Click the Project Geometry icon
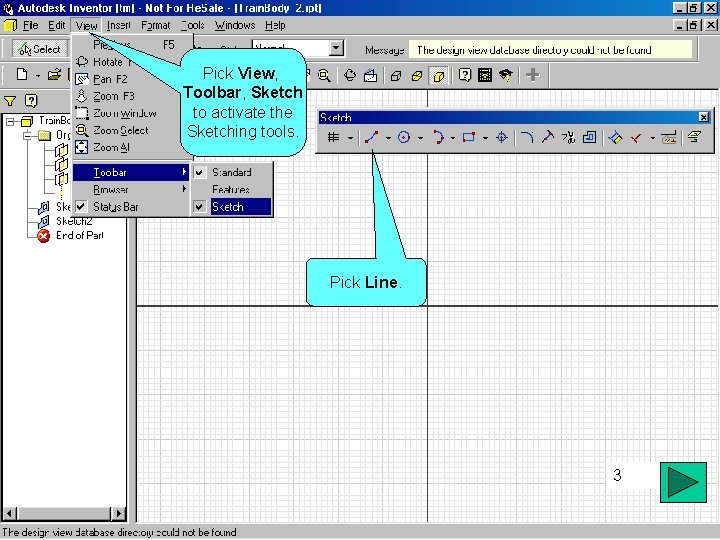This screenshot has width=720, height=540. click(694, 137)
